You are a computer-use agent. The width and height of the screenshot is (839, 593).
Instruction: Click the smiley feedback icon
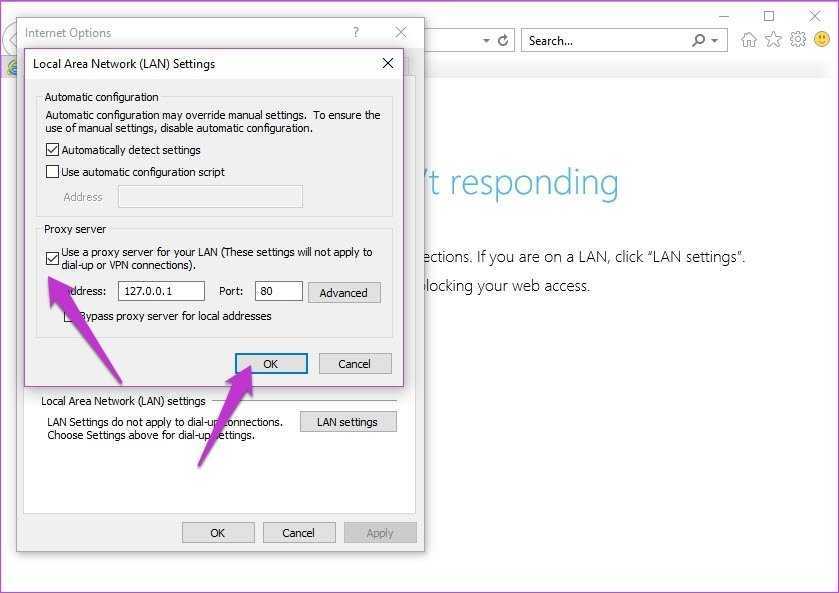point(822,39)
